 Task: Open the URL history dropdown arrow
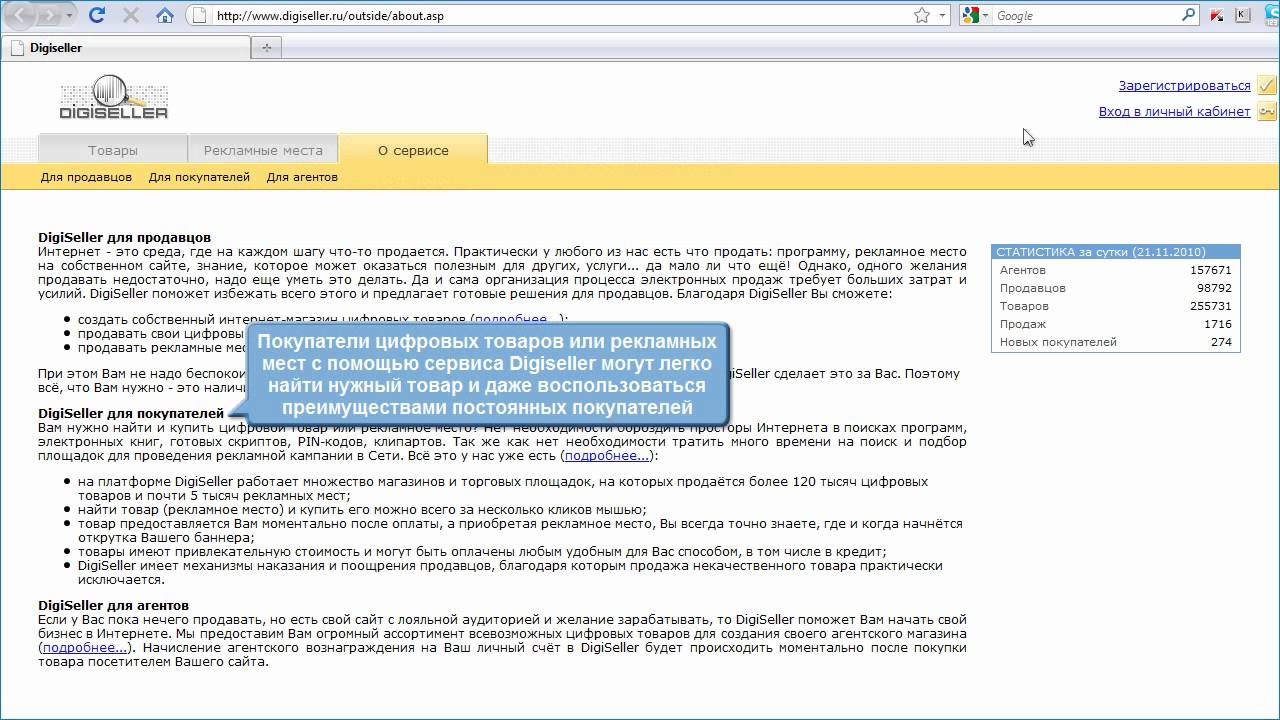tap(943, 16)
